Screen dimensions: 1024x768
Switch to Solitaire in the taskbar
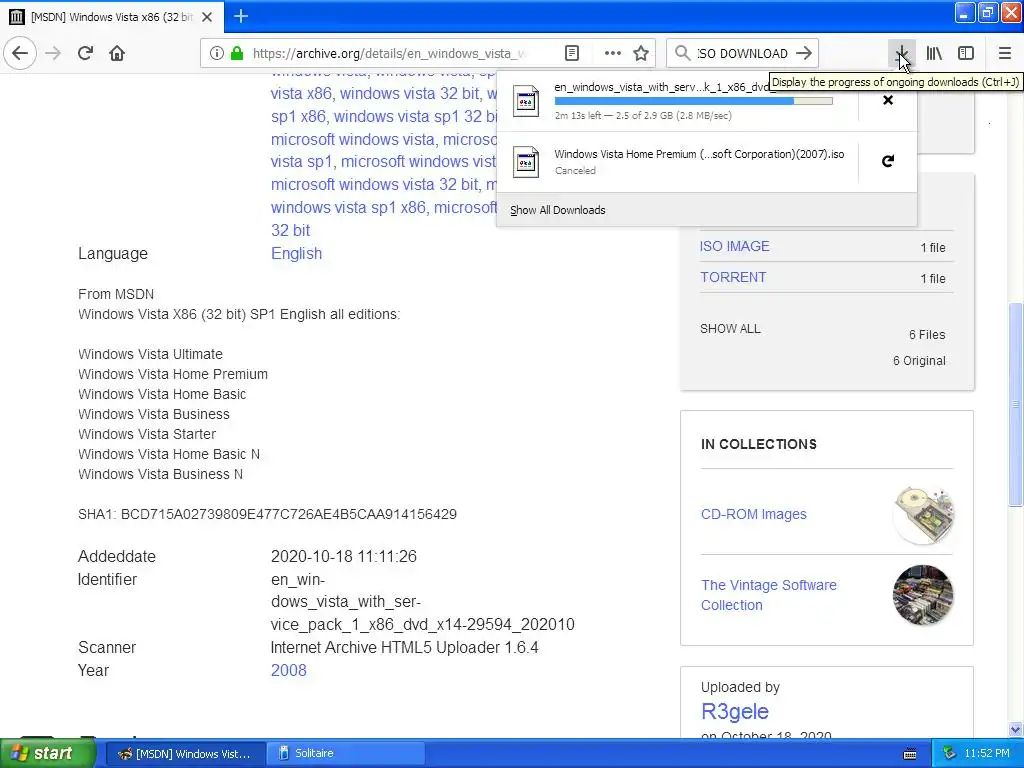click(346, 753)
